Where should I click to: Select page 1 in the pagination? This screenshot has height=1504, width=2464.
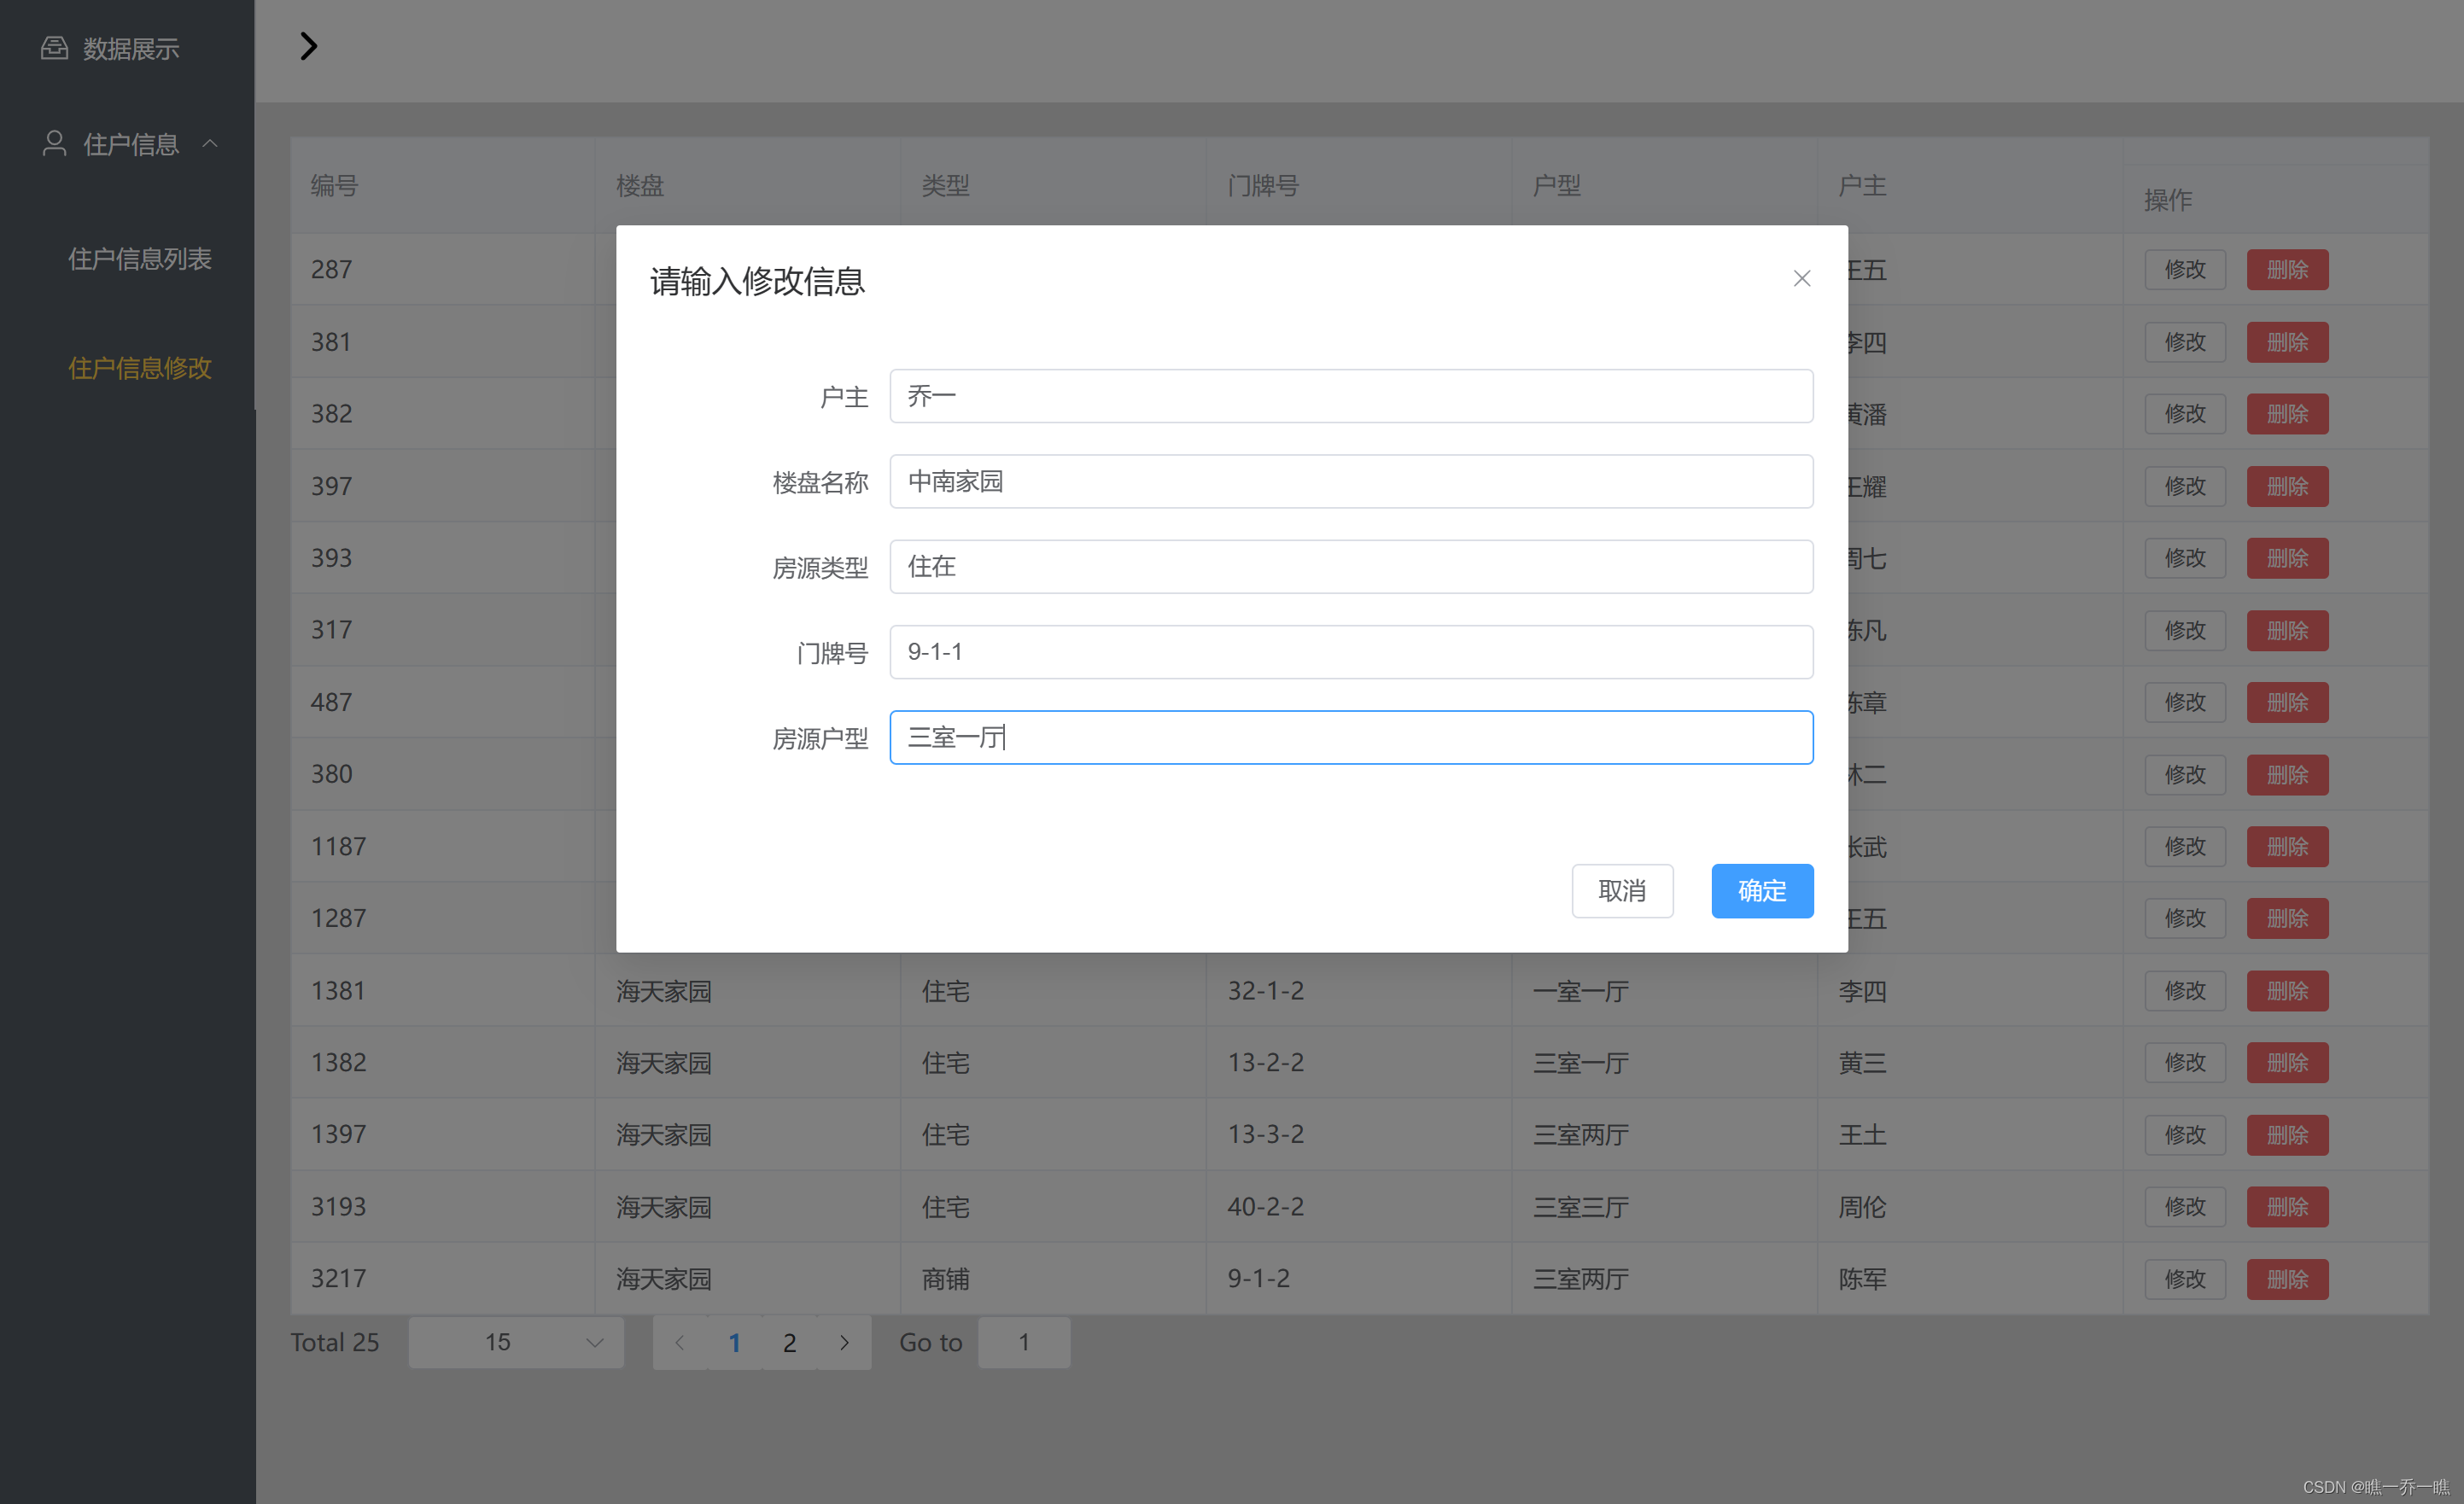tap(735, 1343)
